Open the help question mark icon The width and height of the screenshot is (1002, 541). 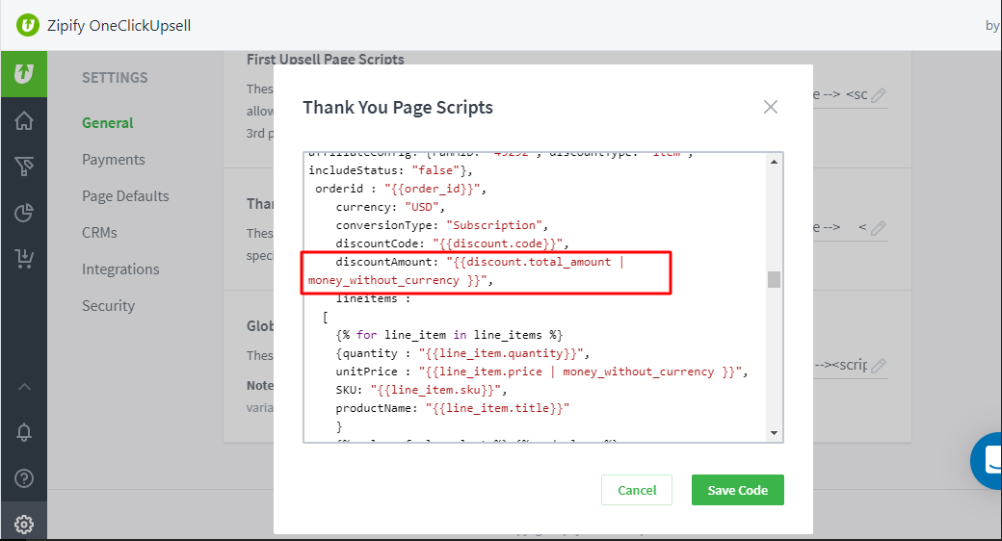[24, 478]
